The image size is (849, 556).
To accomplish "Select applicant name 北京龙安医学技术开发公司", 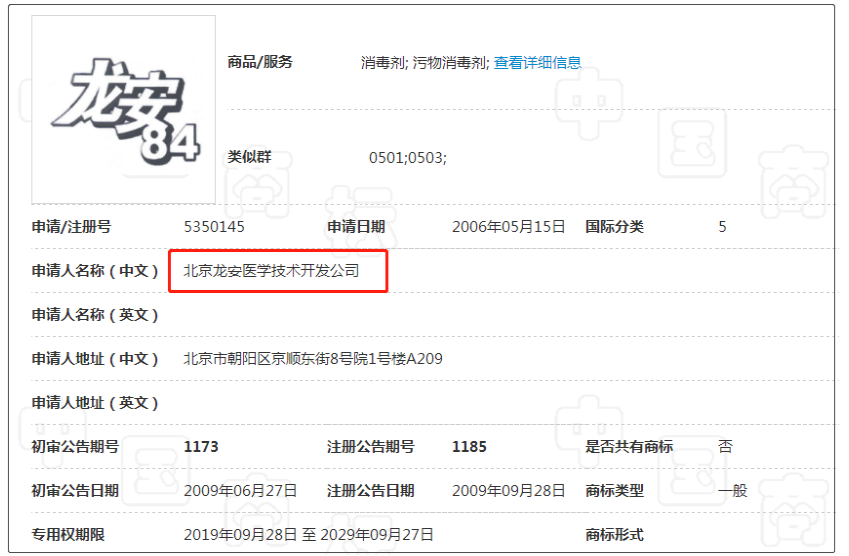I will [271, 271].
